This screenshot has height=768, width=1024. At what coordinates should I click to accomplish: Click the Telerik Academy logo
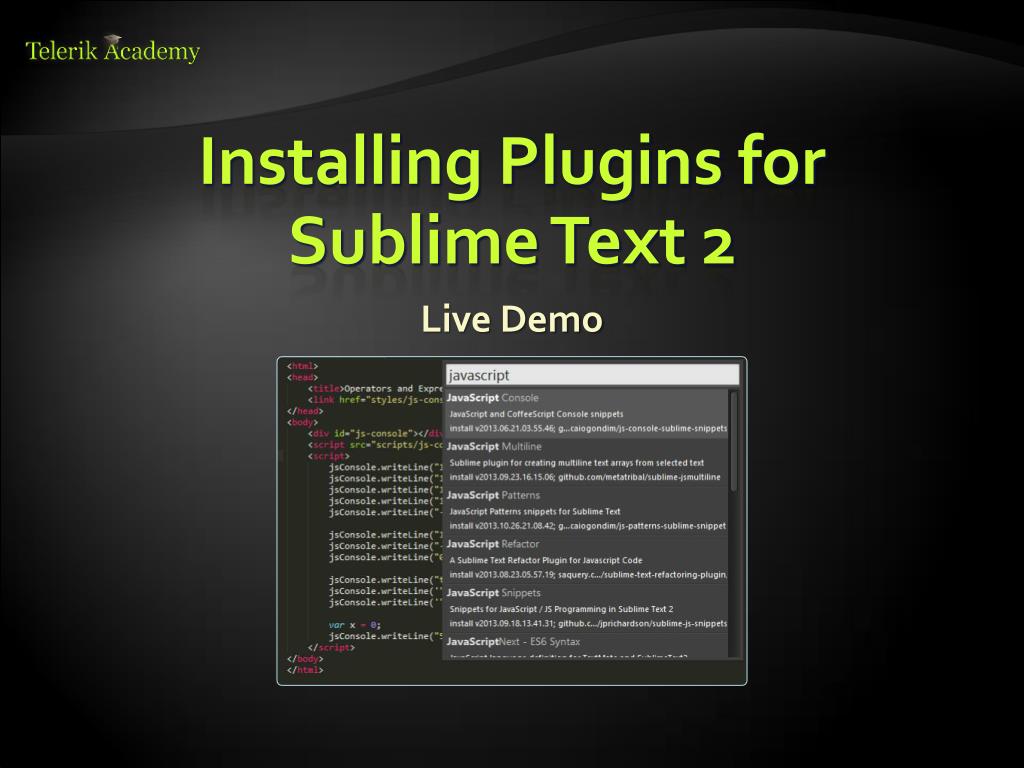112,50
